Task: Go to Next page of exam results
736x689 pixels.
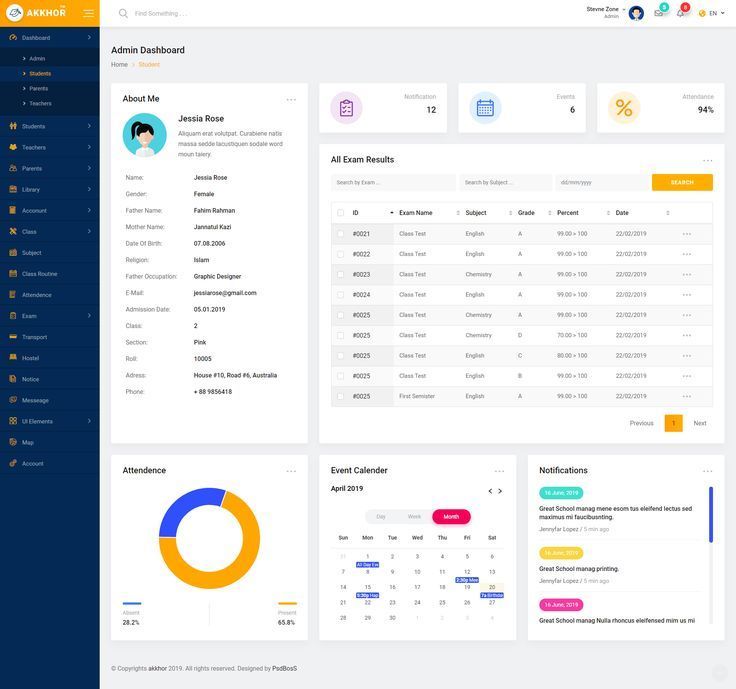Action: click(x=700, y=423)
